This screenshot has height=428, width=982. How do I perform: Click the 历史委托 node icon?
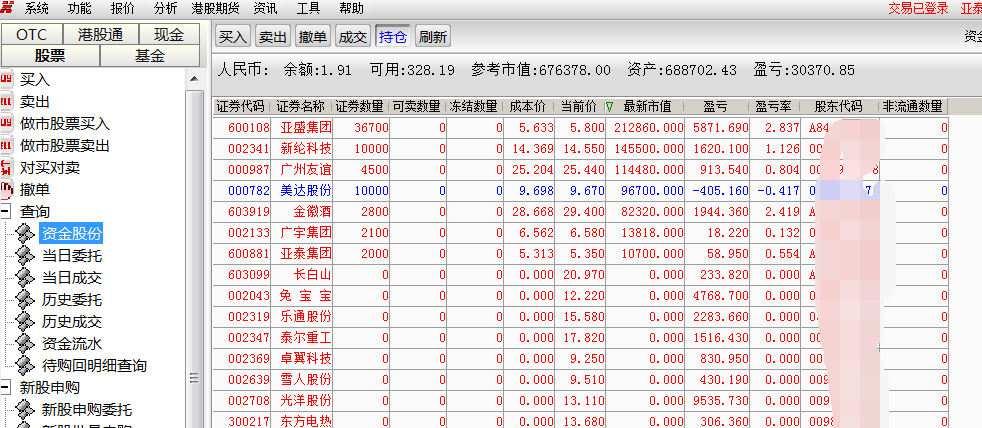tap(26, 300)
